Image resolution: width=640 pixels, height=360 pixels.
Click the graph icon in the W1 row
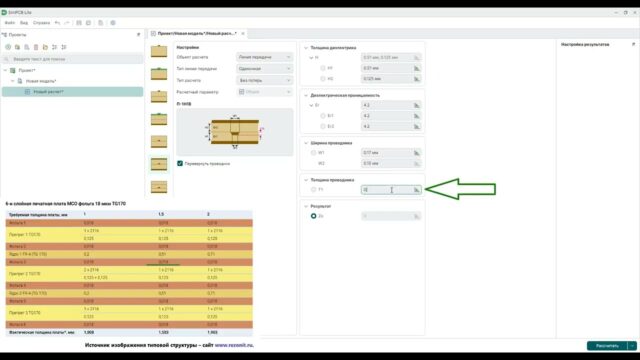coord(416,153)
